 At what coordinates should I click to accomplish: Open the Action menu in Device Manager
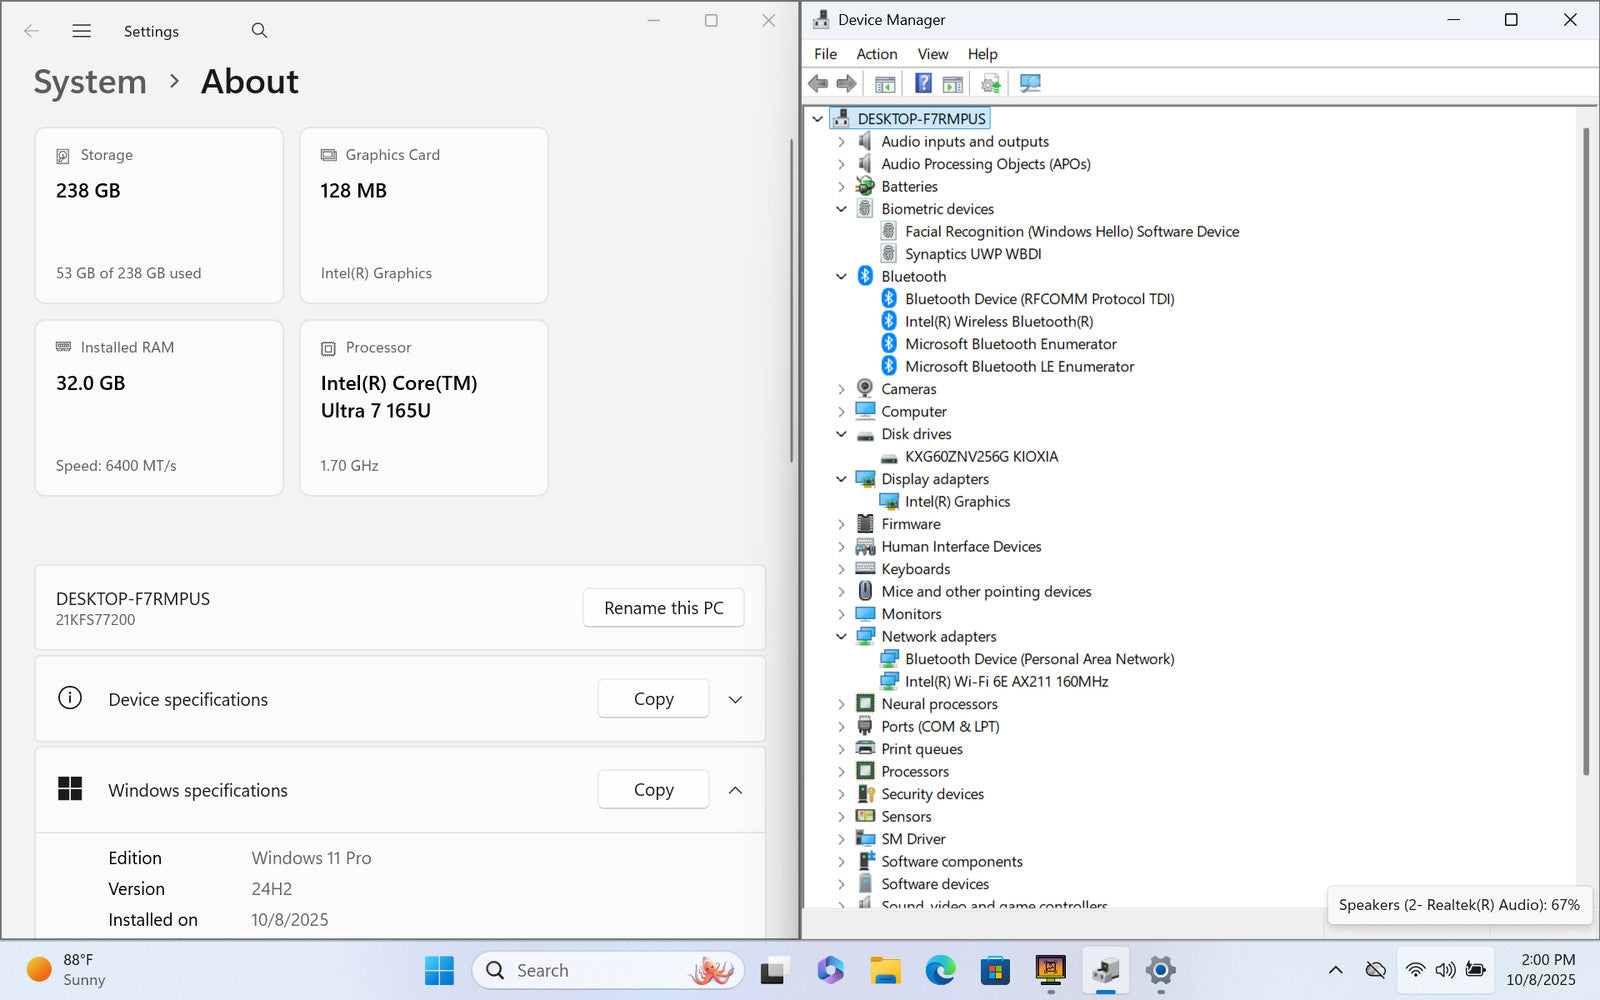[876, 54]
